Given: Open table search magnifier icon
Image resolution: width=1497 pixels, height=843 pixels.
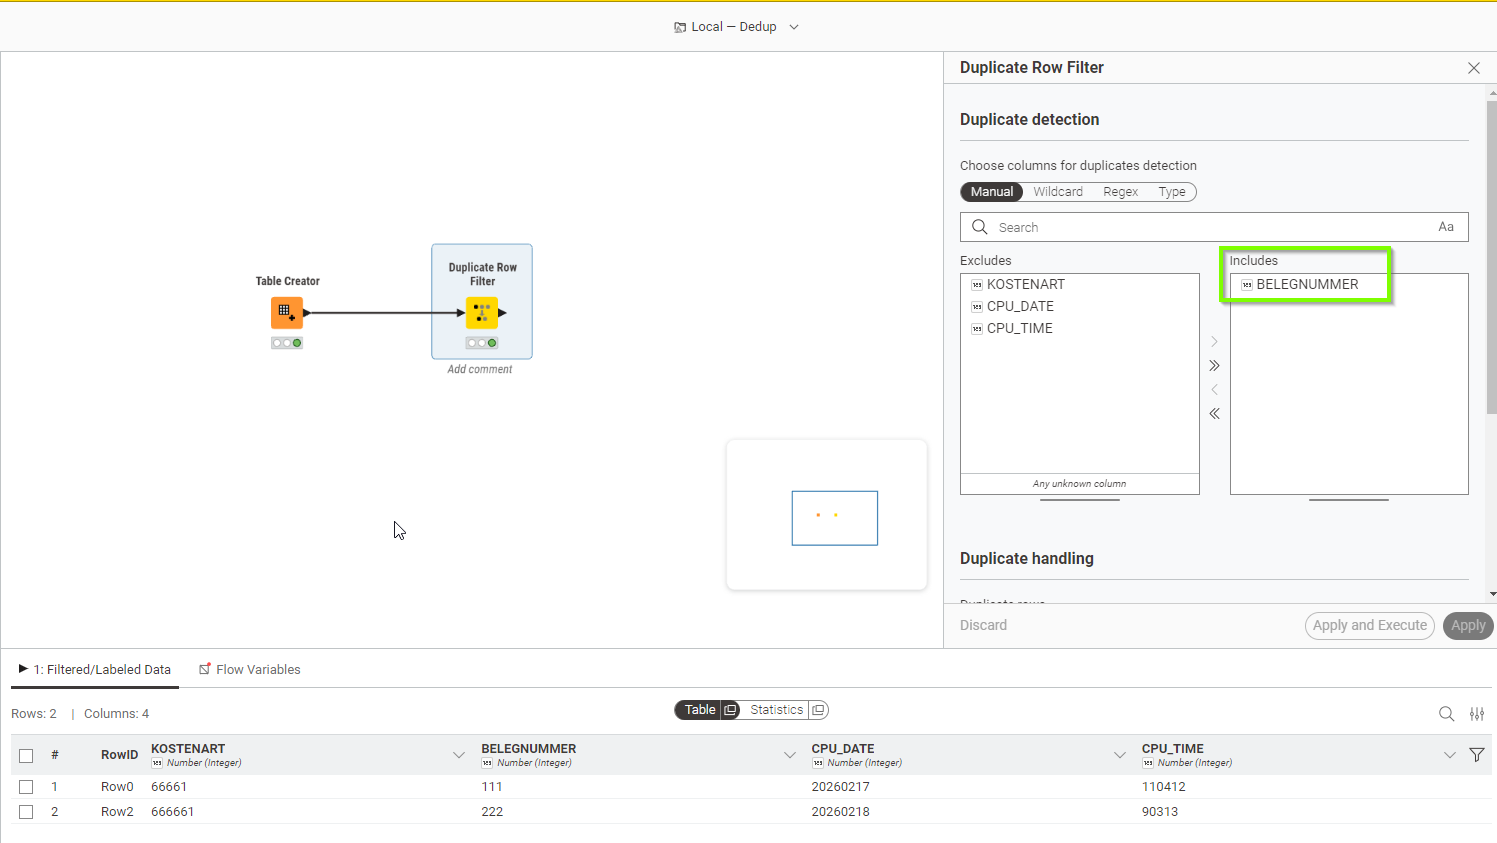Looking at the screenshot, I should pyautogui.click(x=1446, y=714).
